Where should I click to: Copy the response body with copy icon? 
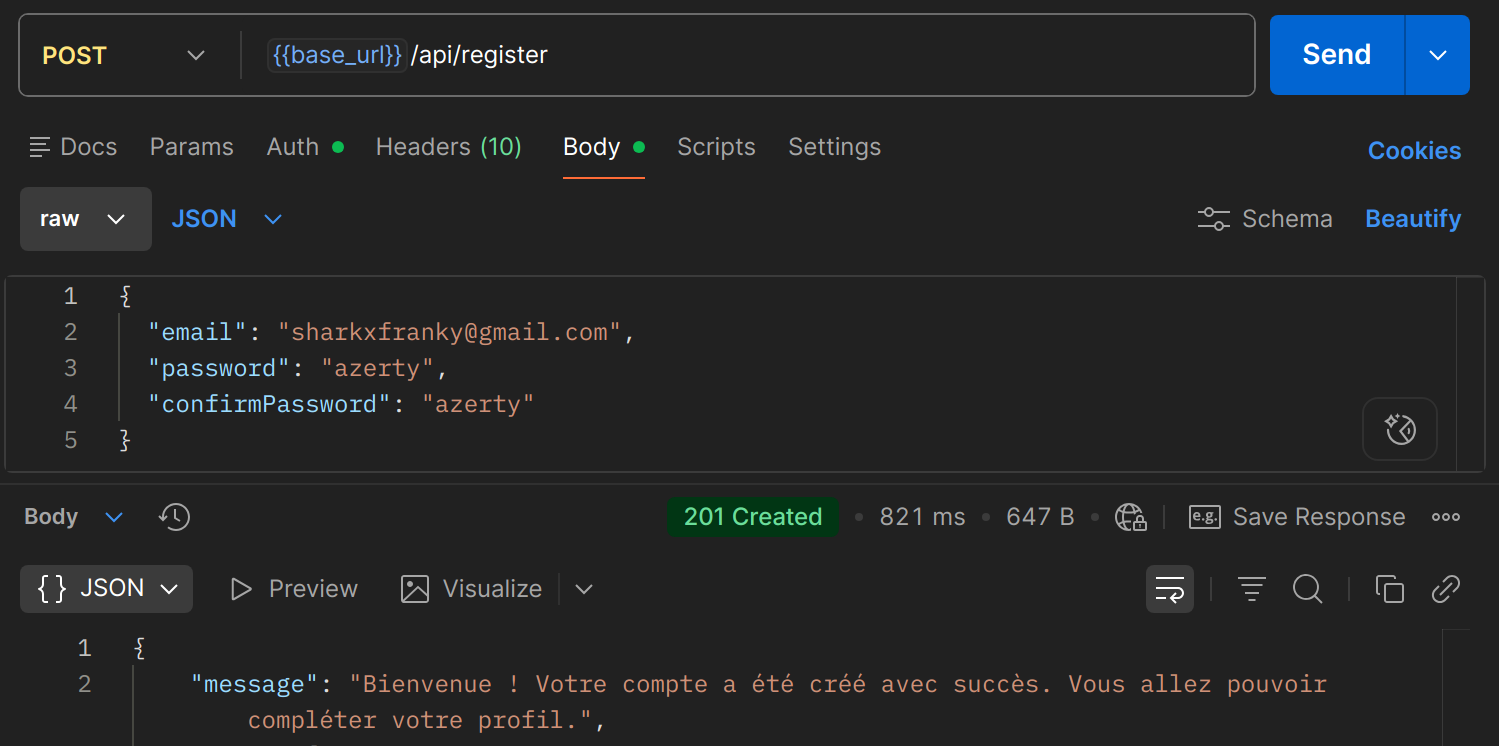pos(1390,589)
